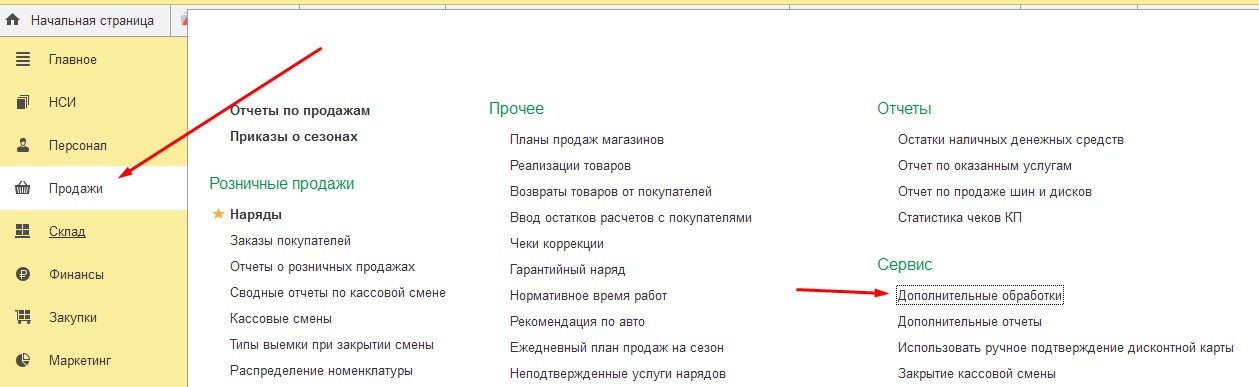Open Сводные отчеты по кассовой смене
Viewport: 1259px width, 387px height.
pos(338,292)
